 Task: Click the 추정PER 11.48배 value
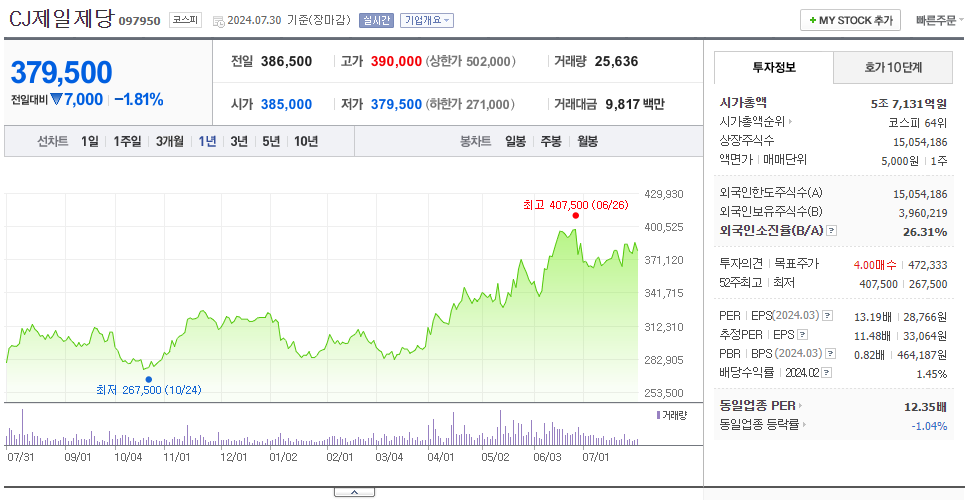872,336
